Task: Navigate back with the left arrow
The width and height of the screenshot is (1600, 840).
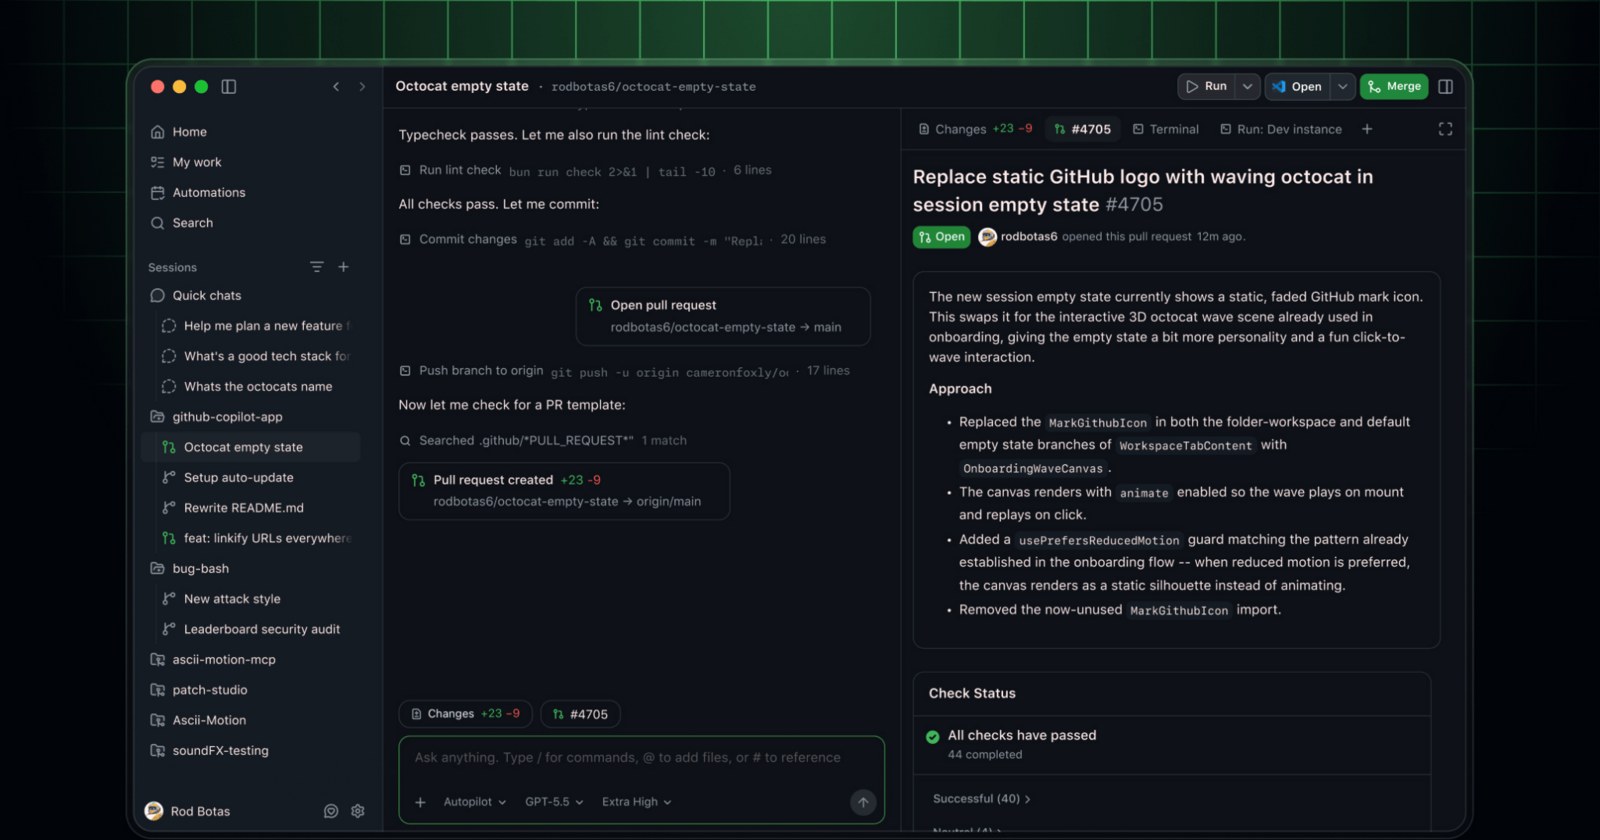Action: 336,87
